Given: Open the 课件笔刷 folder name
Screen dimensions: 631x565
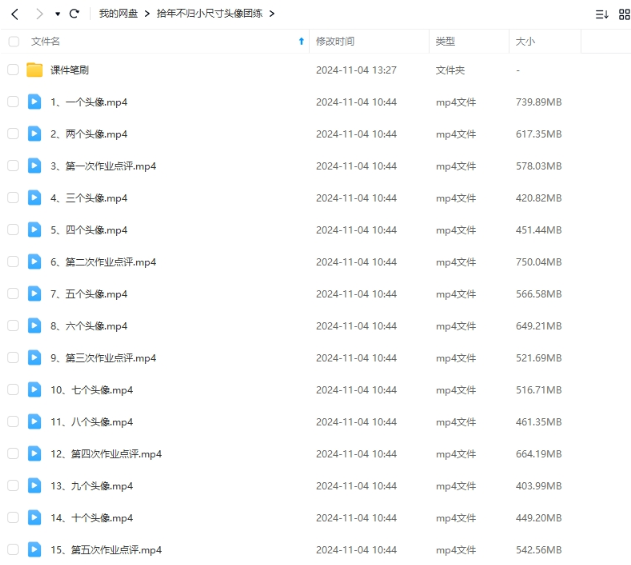Looking at the screenshot, I should [x=70, y=70].
